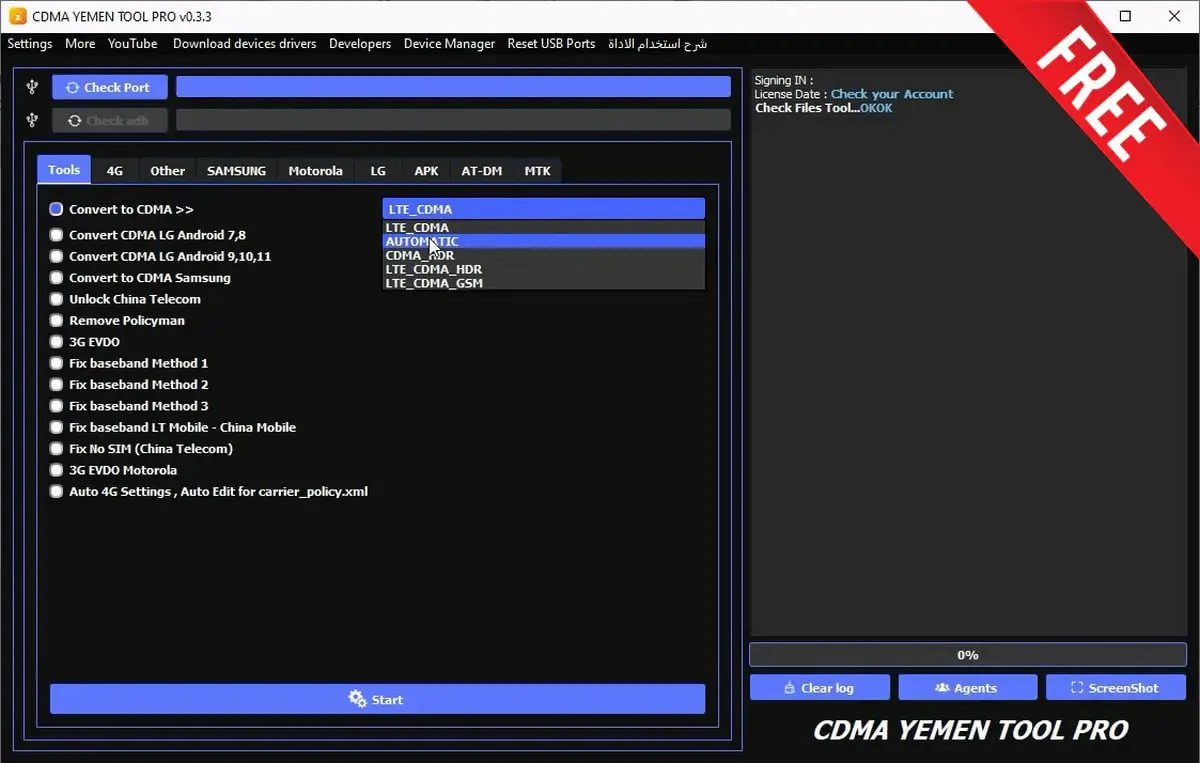Click the USB icon beside Check adb
Screen dimensions: 1200x763
click(x=33, y=120)
